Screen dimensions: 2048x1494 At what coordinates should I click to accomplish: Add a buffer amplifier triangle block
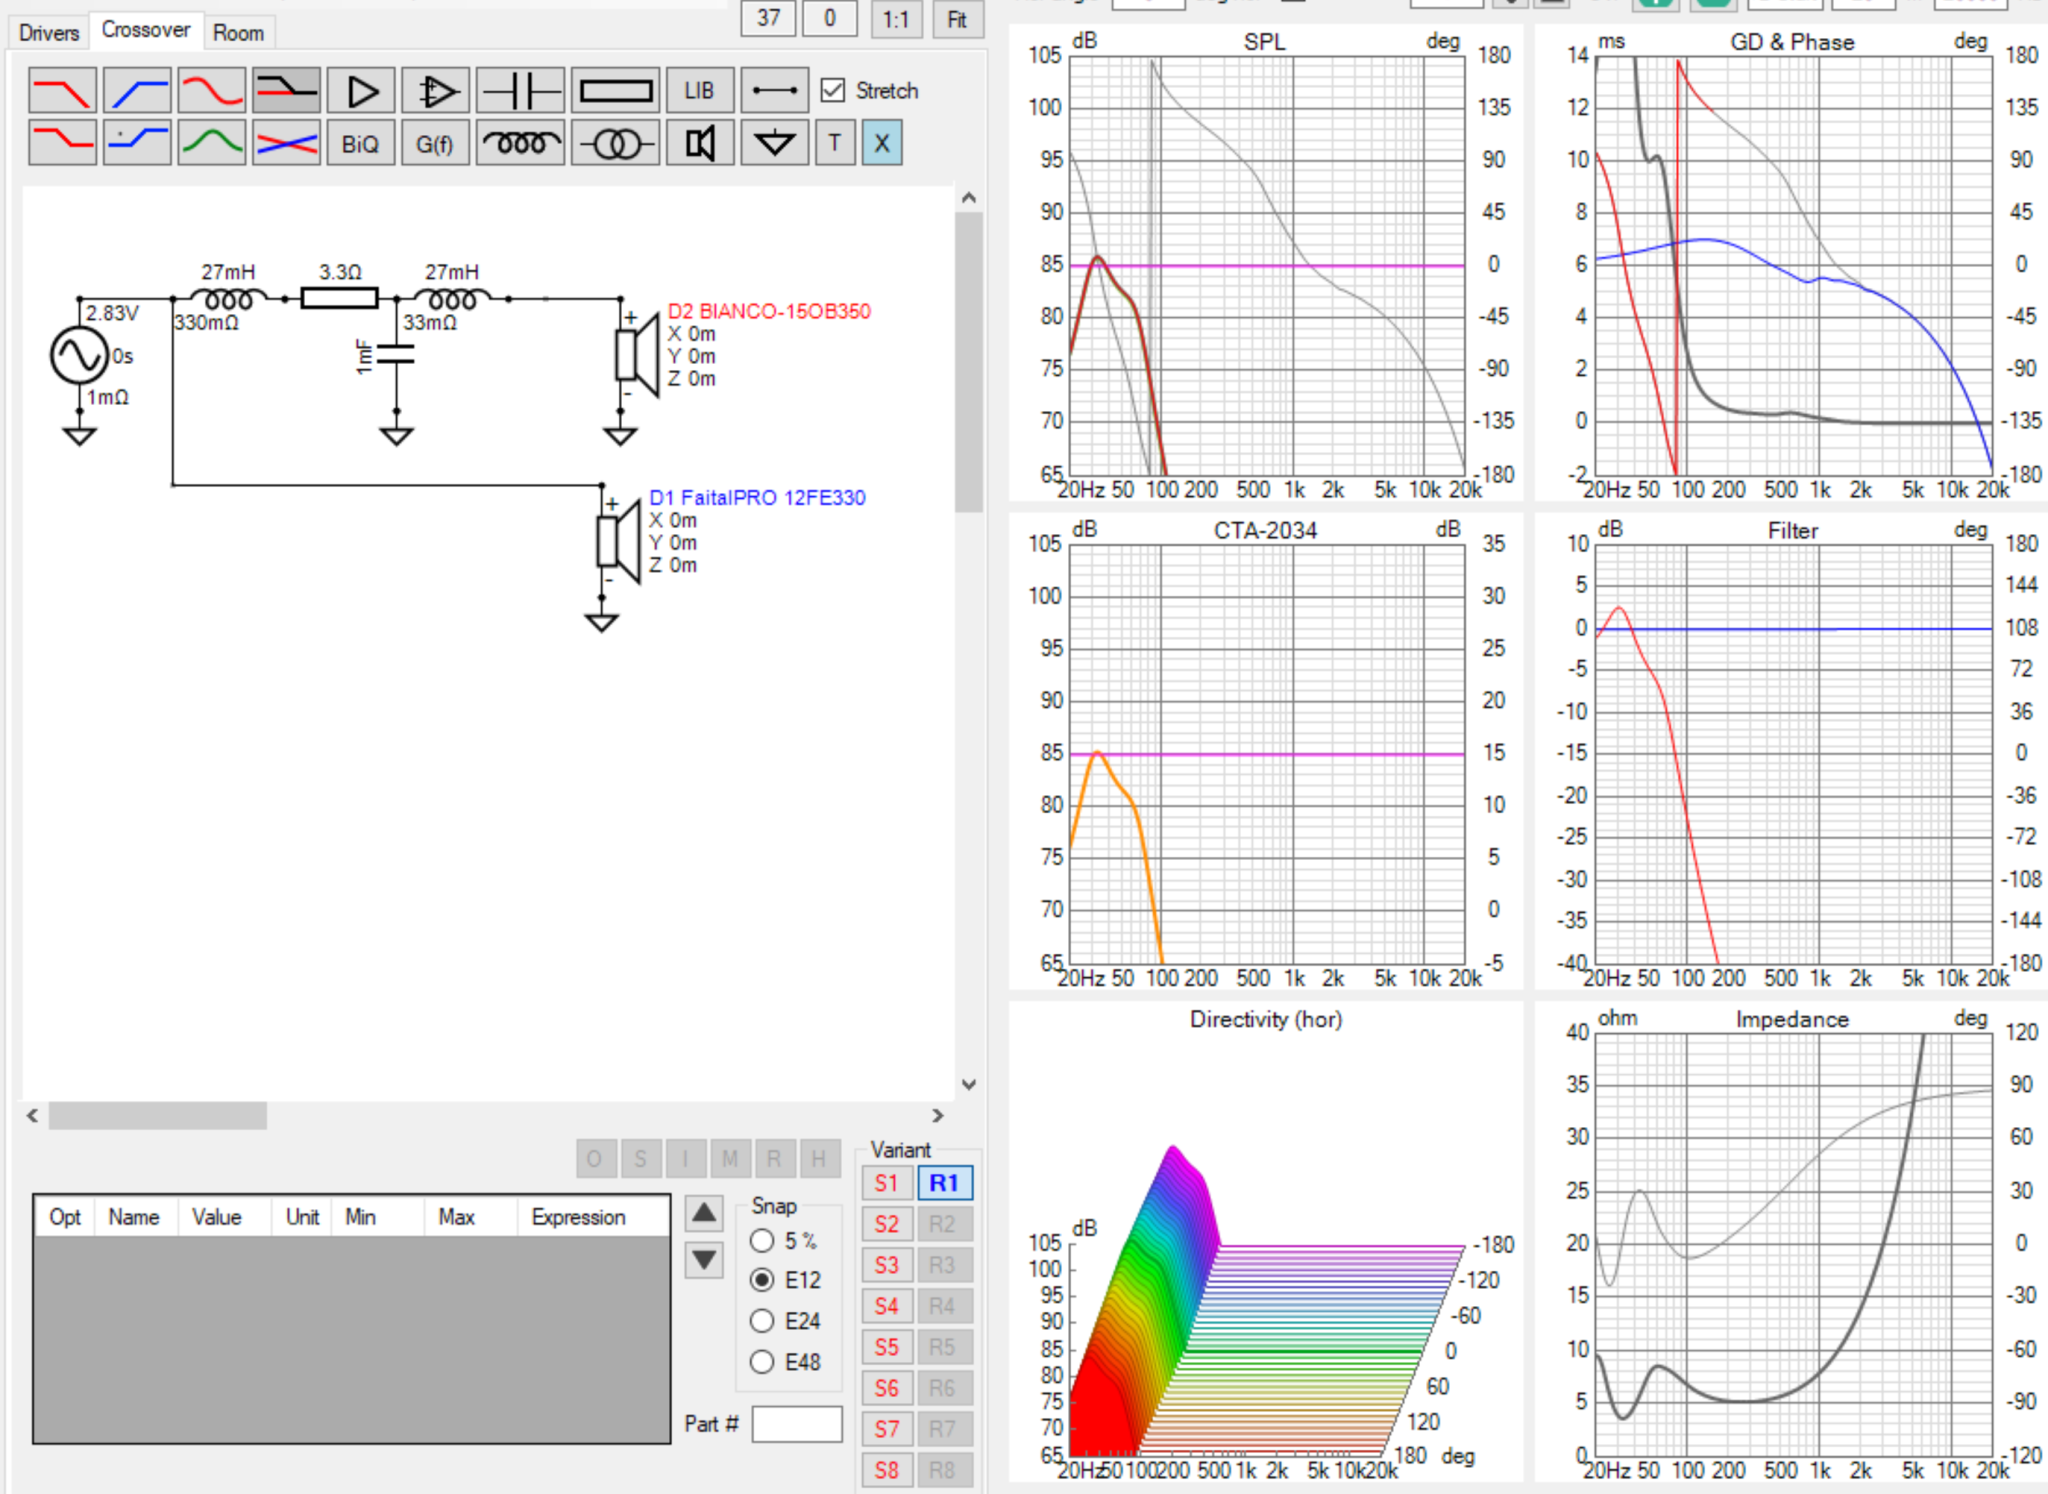pos(361,91)
